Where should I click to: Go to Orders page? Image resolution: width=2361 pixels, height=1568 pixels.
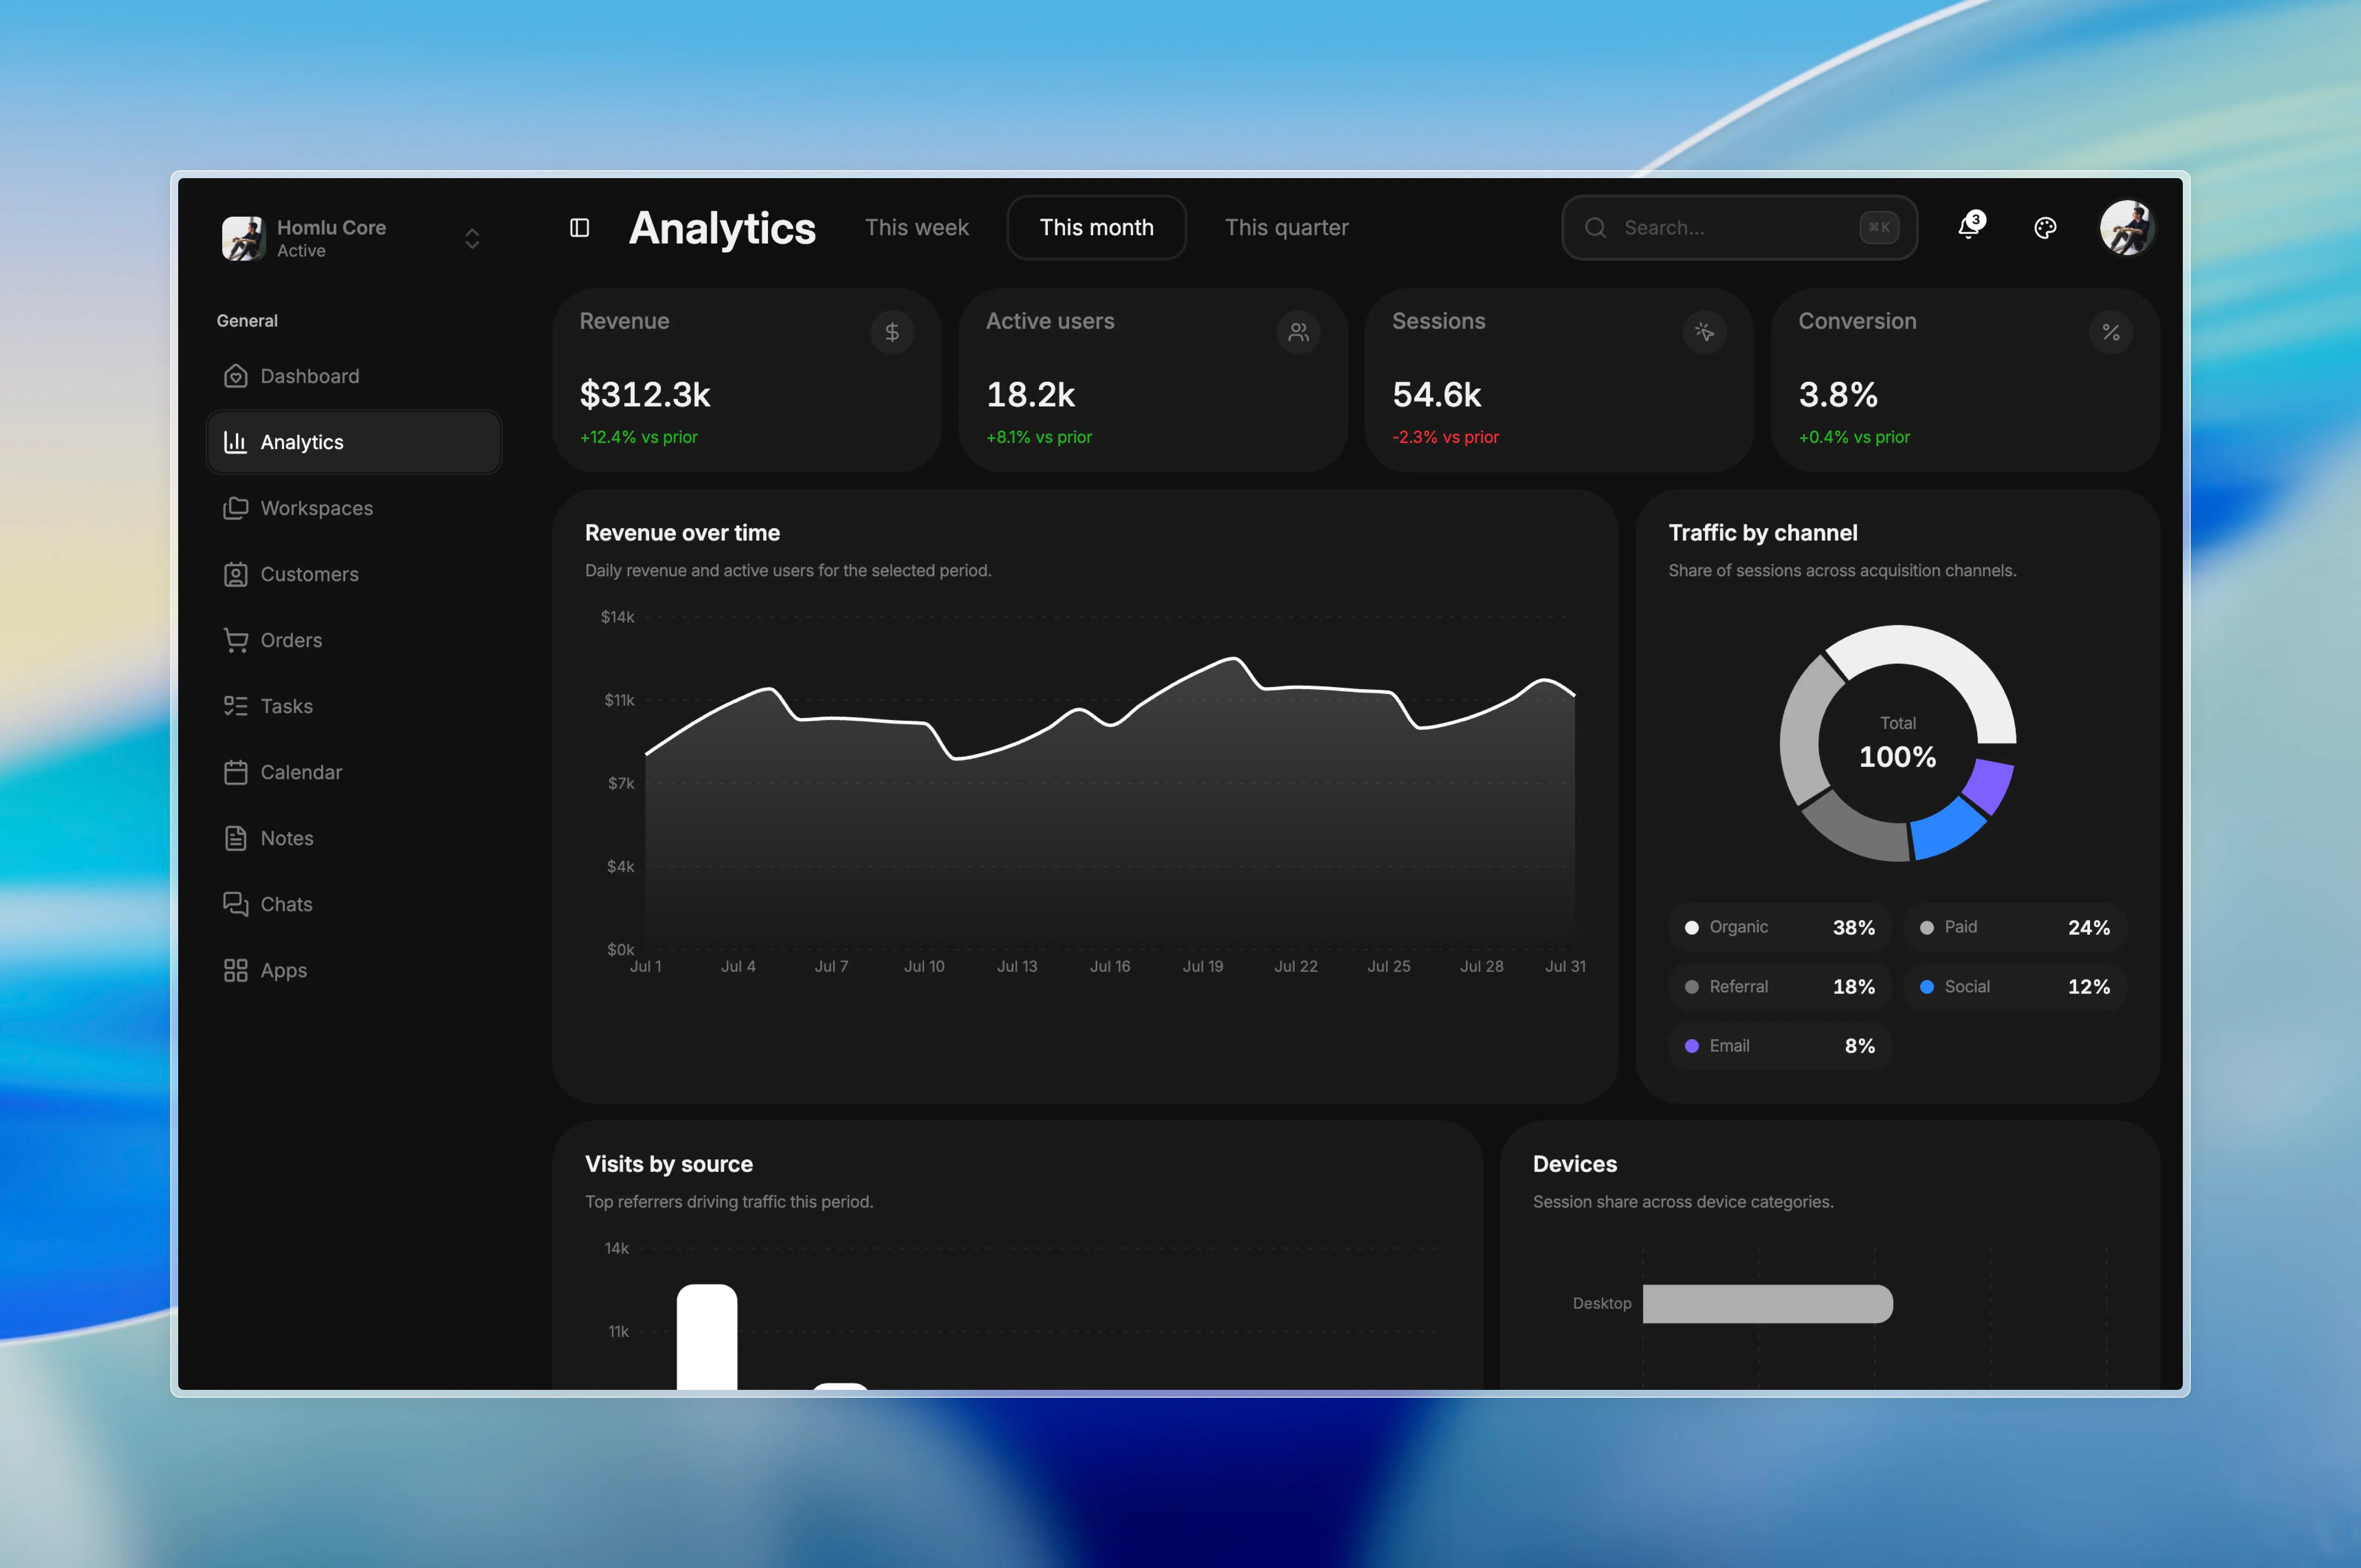[354, 640]
